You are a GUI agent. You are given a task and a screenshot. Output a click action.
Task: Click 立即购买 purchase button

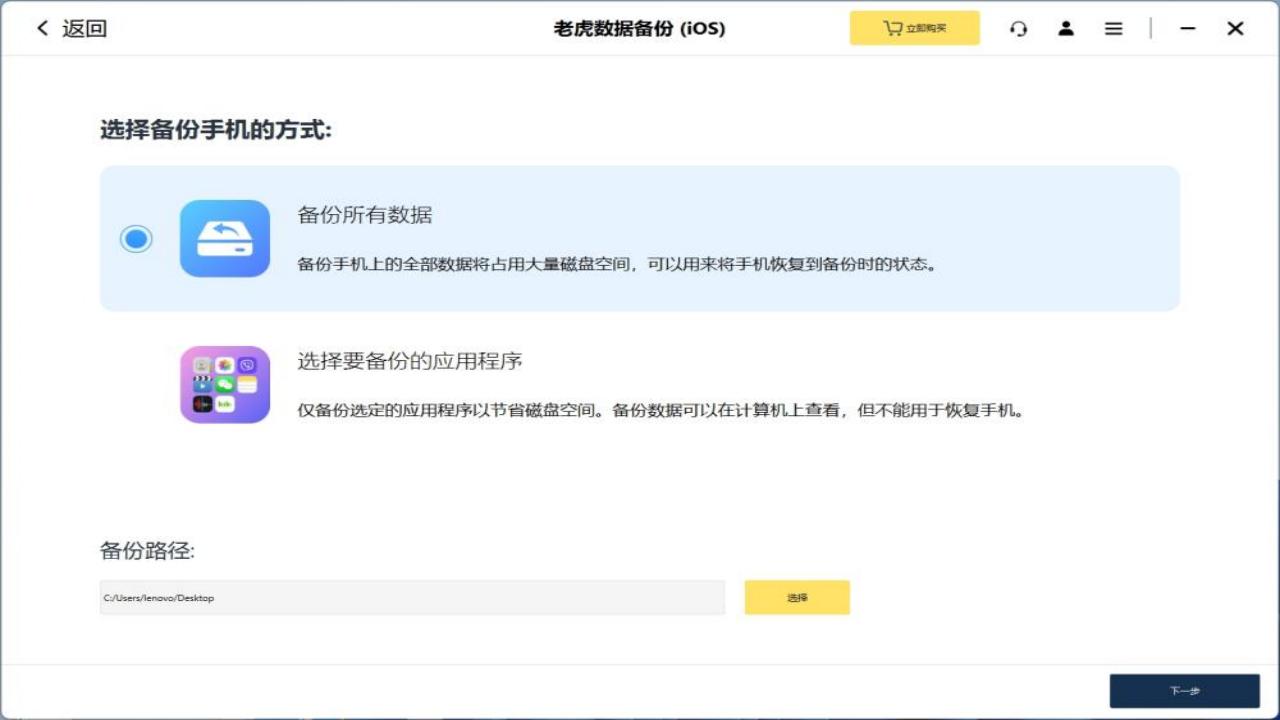point(915,28)
